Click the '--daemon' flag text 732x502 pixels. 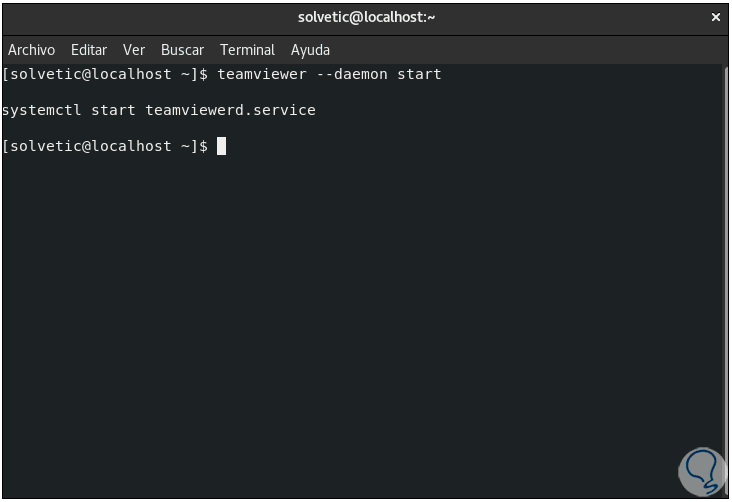[x=352, y=74]
